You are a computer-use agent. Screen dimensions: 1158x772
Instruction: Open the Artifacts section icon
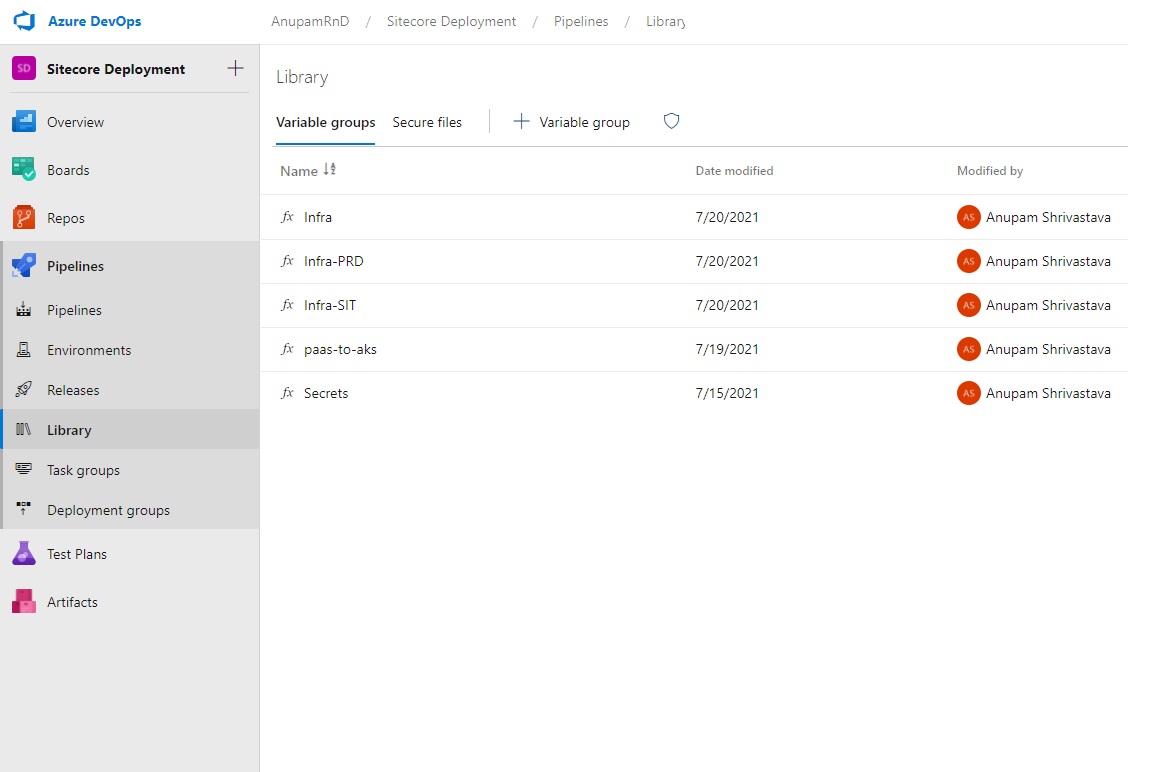point(22,601)
